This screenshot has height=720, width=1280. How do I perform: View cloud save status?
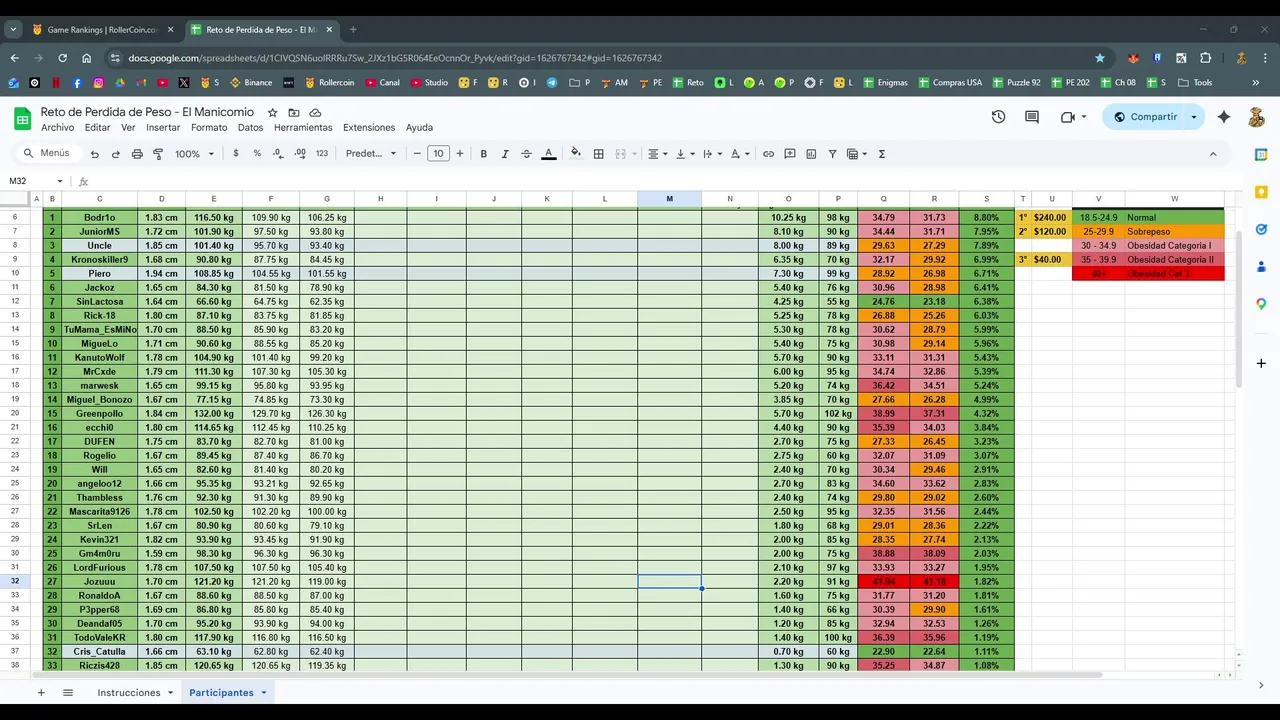pos(316,113)
